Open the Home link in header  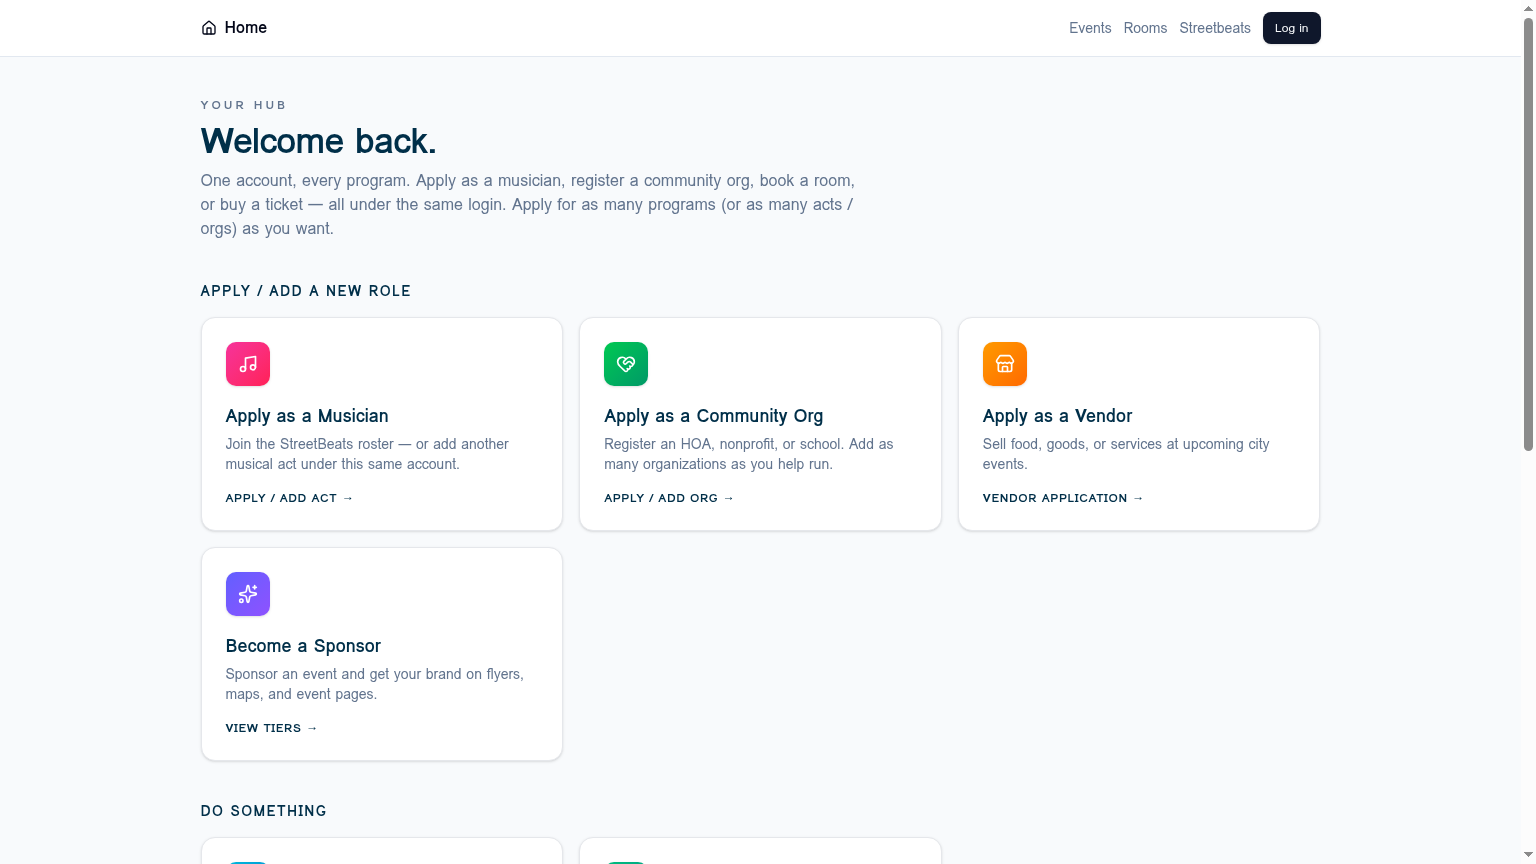point(234,28)
